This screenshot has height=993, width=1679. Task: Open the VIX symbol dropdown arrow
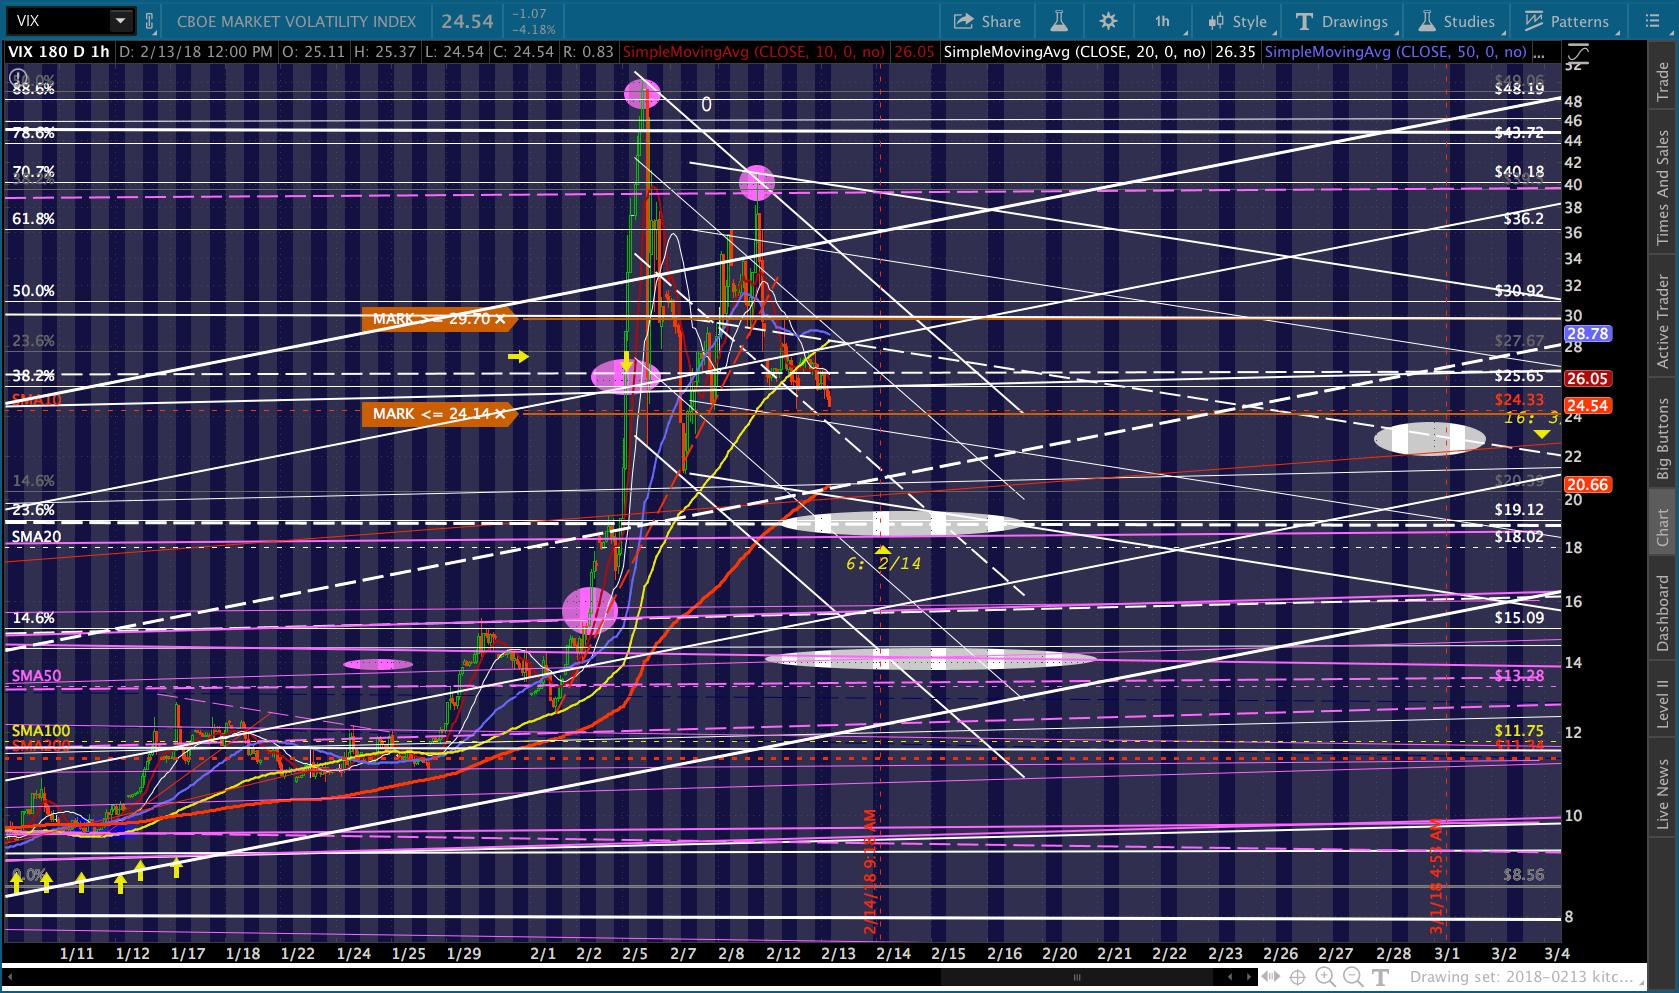point(120,21)
